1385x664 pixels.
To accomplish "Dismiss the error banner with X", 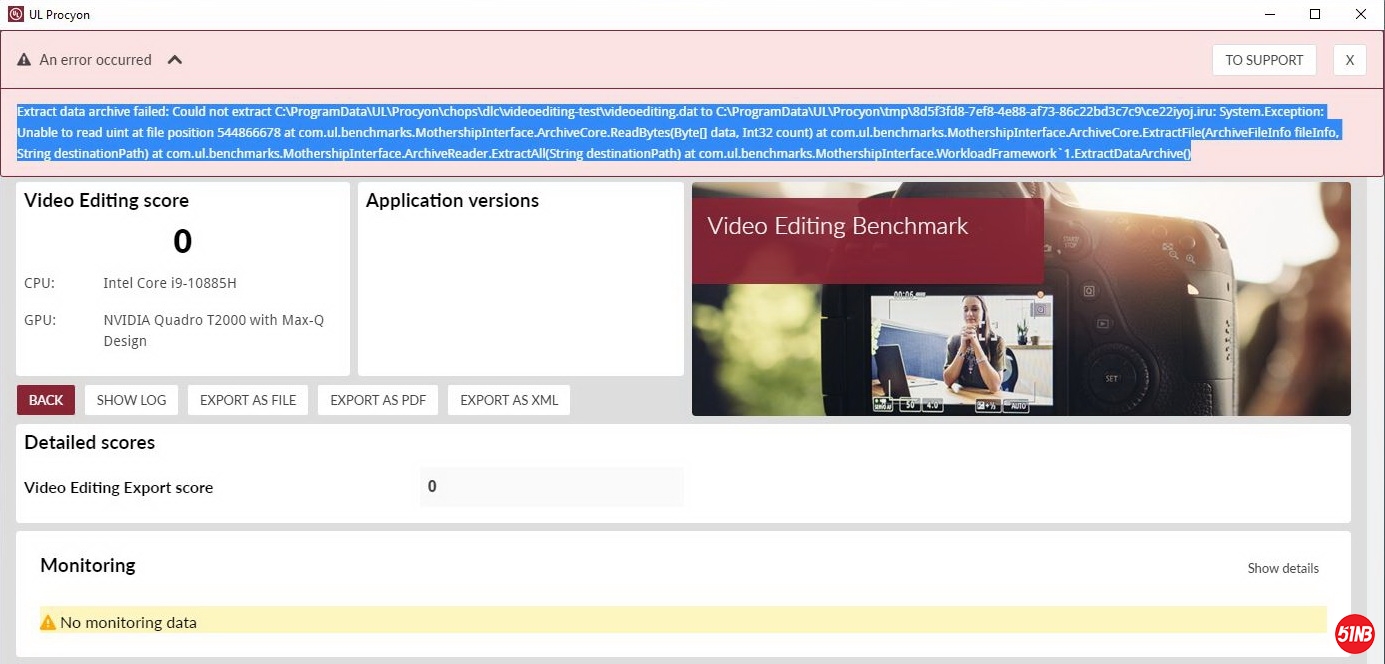I will point(1349,60).
